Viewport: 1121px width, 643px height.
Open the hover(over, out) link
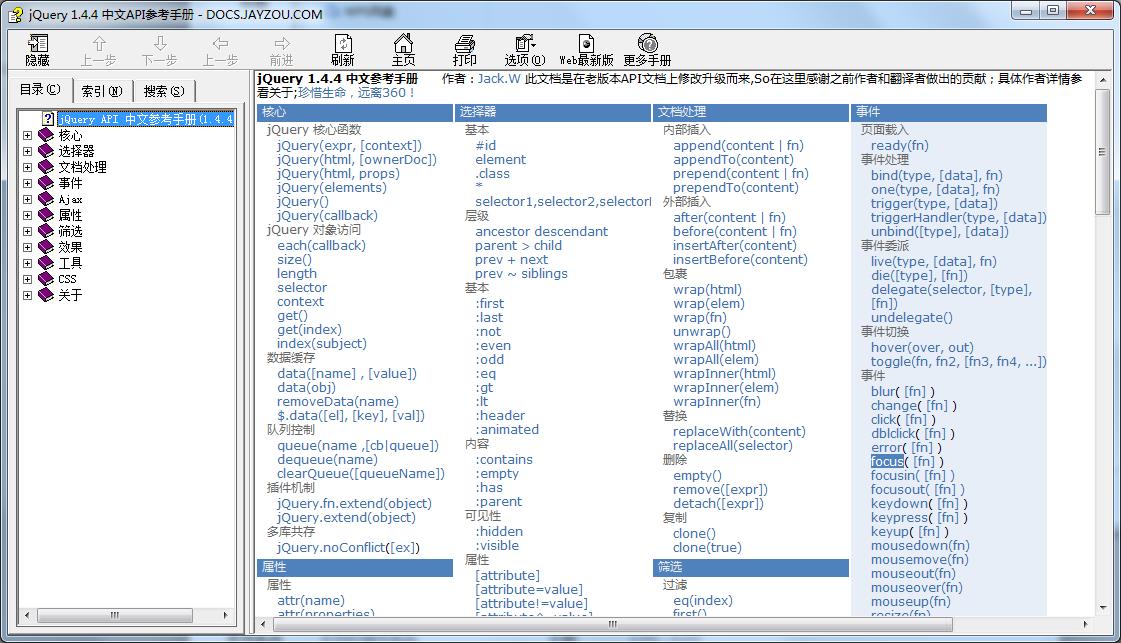(922, 348)
